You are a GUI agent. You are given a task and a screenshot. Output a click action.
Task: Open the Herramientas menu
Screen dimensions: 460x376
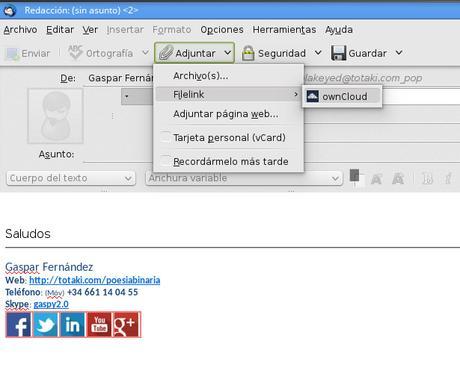point(284,30)
